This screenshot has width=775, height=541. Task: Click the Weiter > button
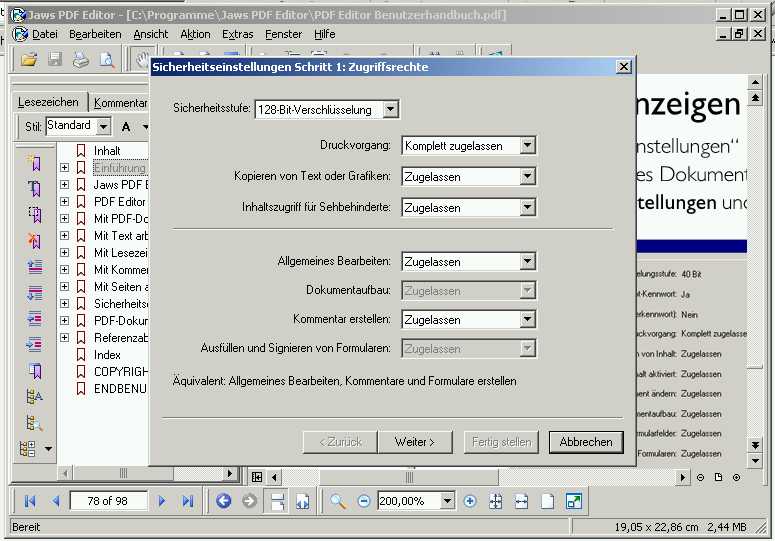point(415,442)
